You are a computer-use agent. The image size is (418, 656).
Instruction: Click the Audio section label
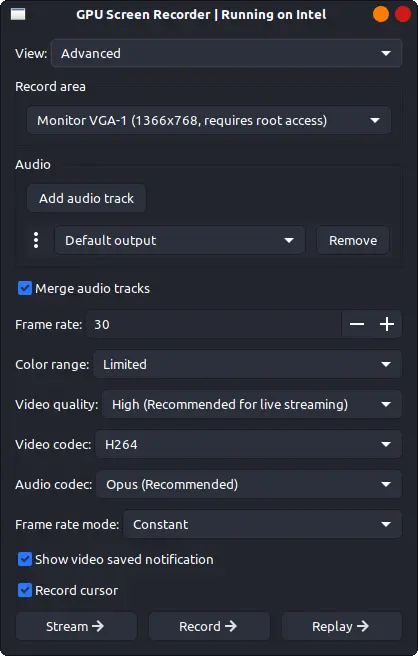[x=33, y=164]
